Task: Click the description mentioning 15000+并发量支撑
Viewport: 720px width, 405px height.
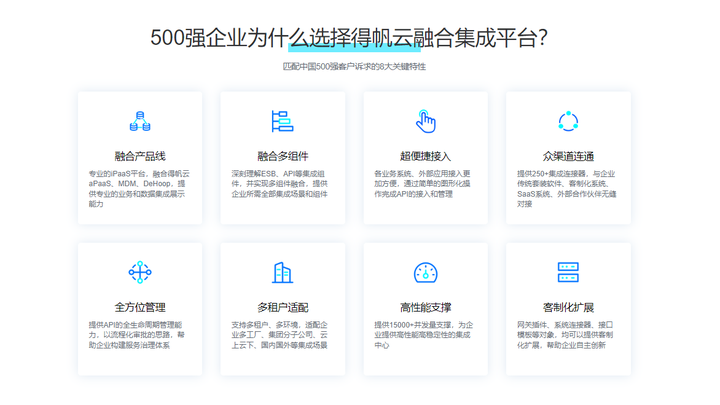Action: click(423, 335)
